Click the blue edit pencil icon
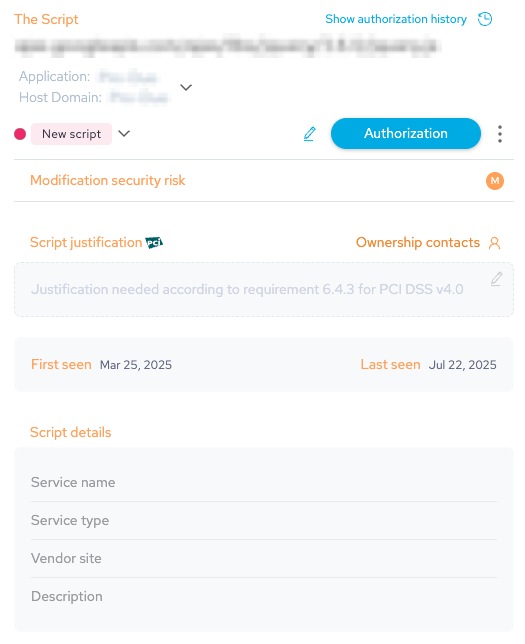 [310, 134]
